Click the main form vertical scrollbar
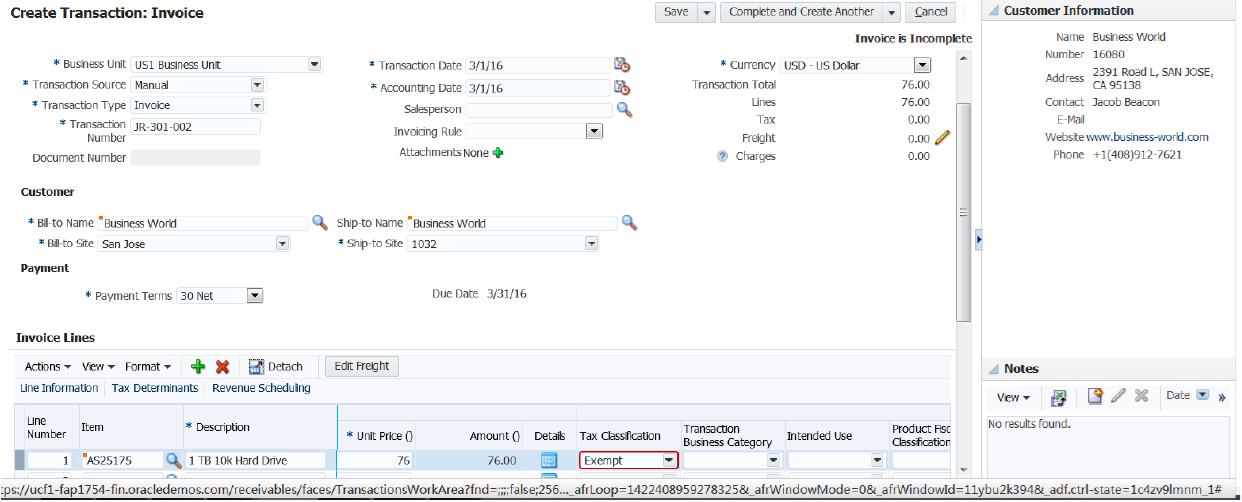 [964, 211]
